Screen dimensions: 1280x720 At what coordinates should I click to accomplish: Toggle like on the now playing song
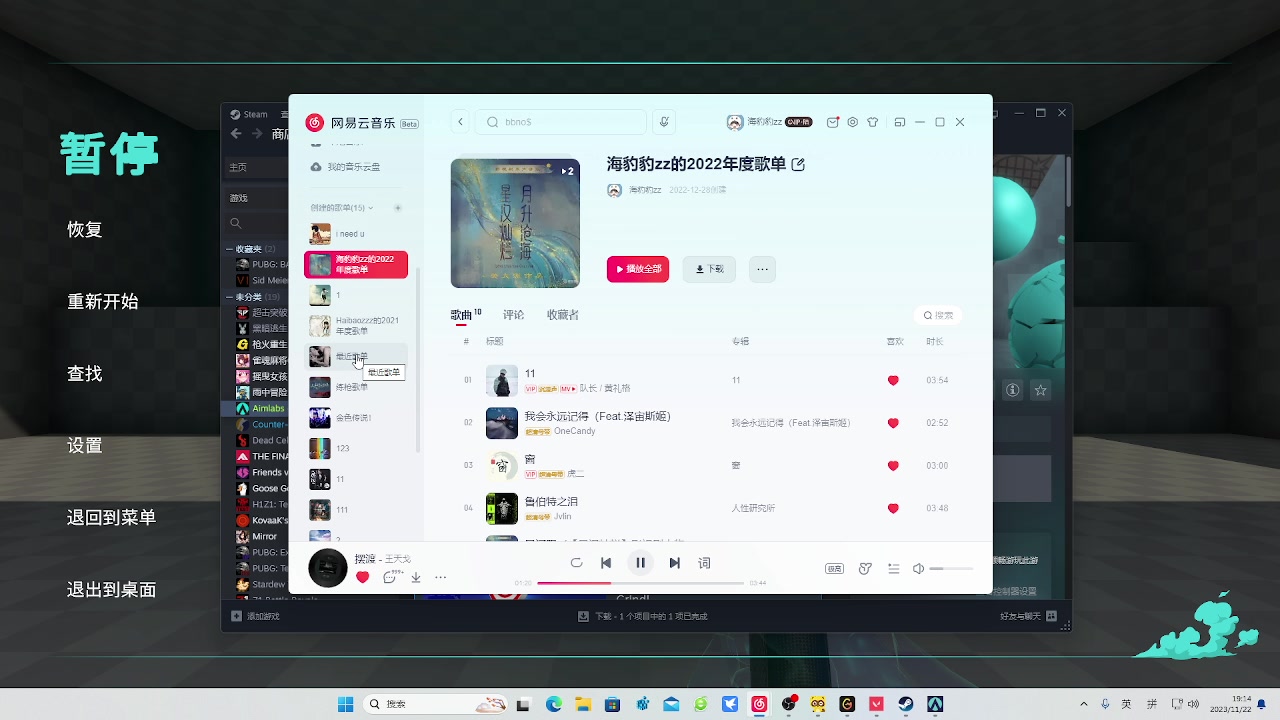point(362,577)
